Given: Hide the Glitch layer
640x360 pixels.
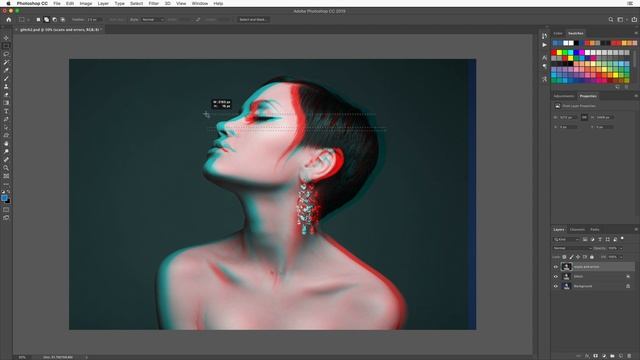Looking at the screenshot, I should point(556,277).
